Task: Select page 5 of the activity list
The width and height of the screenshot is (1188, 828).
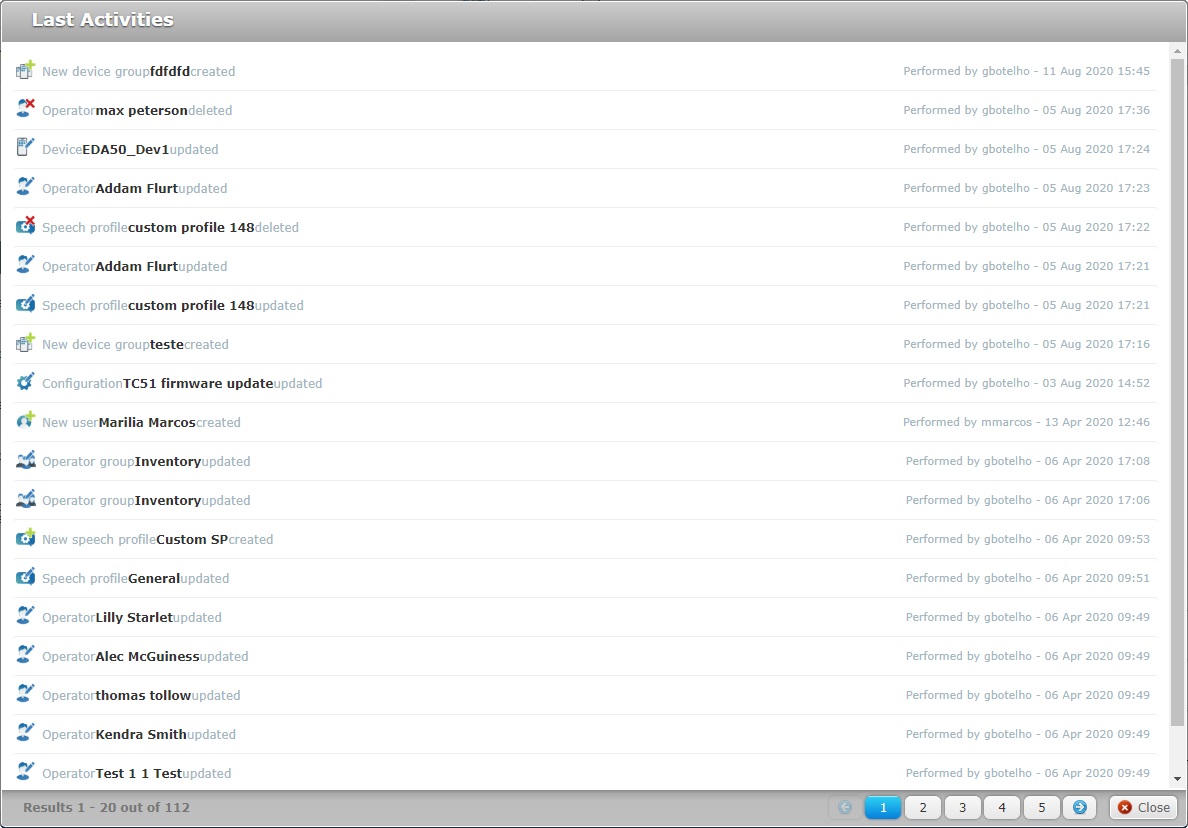Action: 1041,807
